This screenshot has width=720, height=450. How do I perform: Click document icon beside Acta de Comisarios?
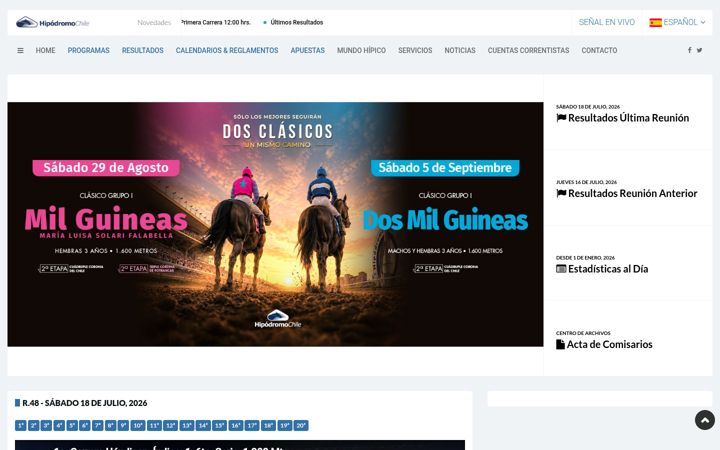(560, 344)
